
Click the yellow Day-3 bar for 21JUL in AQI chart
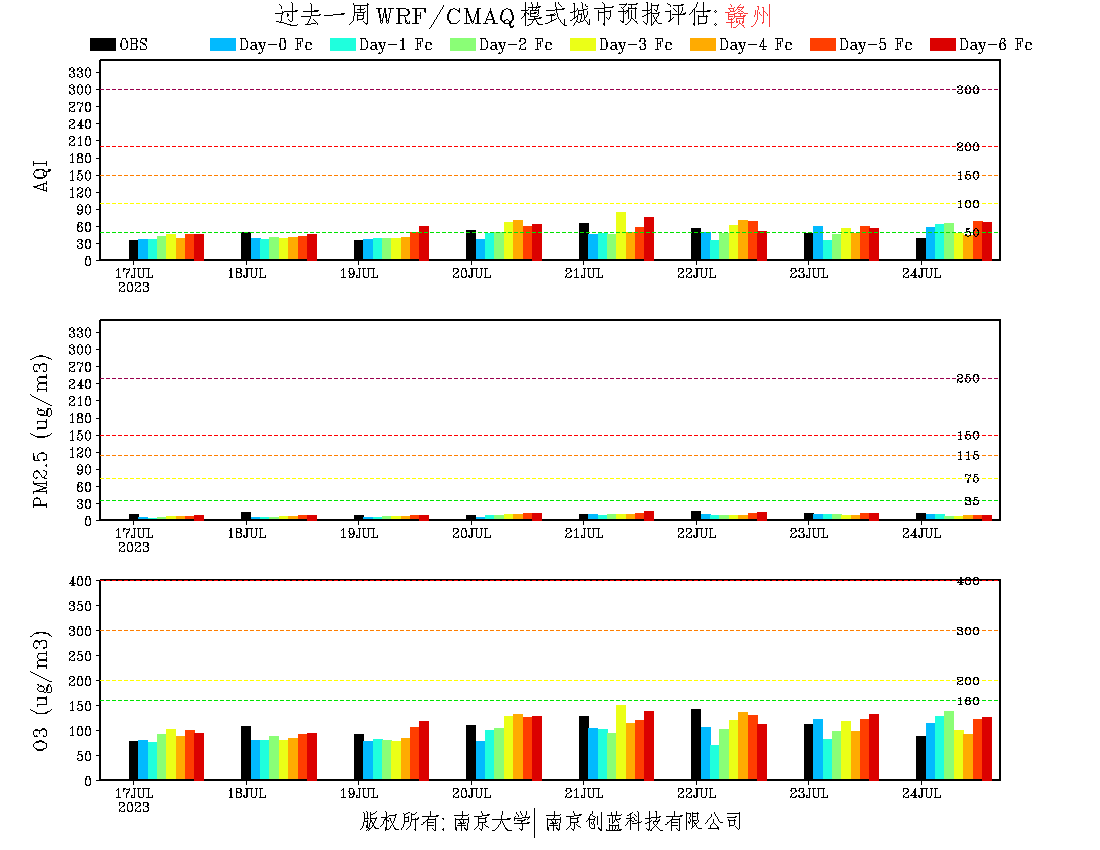click(x=621, y=236)
